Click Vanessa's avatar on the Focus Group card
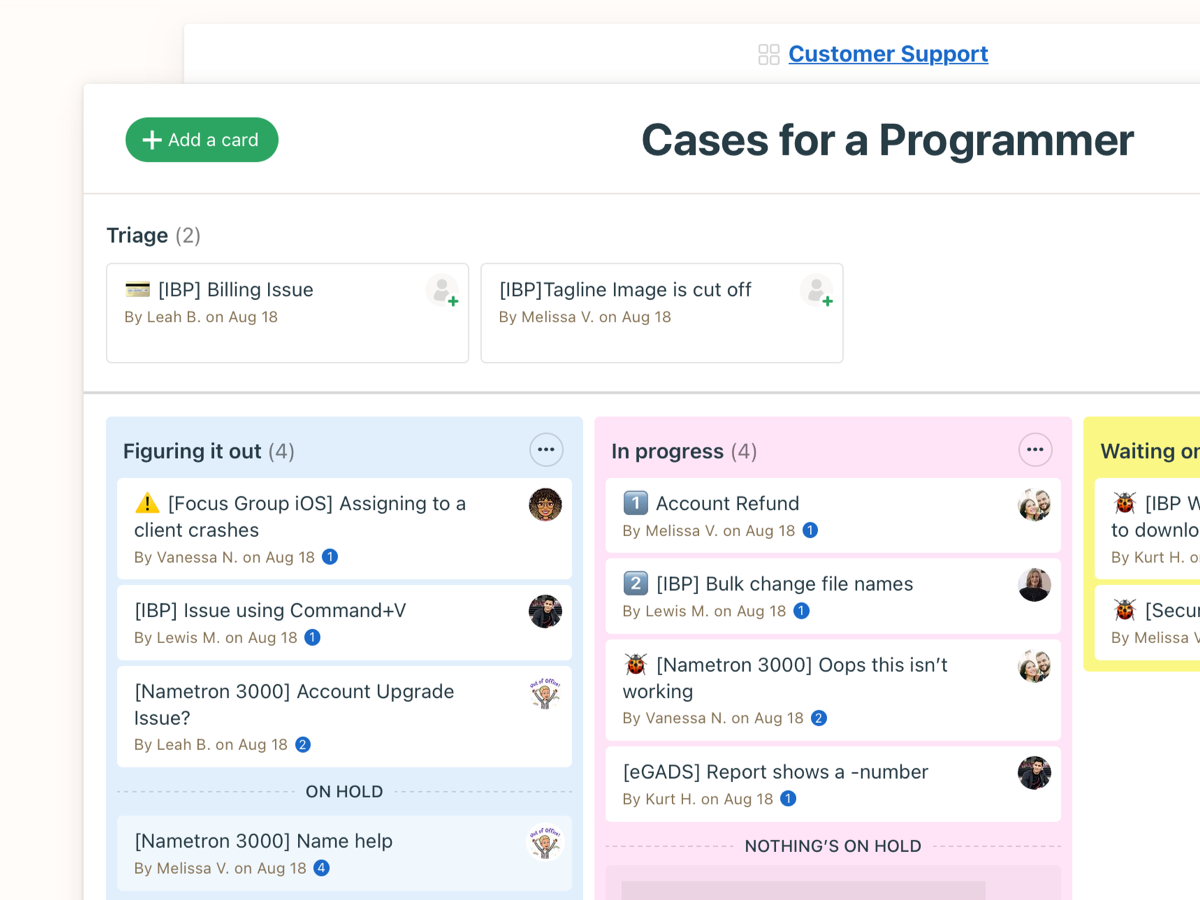1200x900 pixels. (545, 504)
